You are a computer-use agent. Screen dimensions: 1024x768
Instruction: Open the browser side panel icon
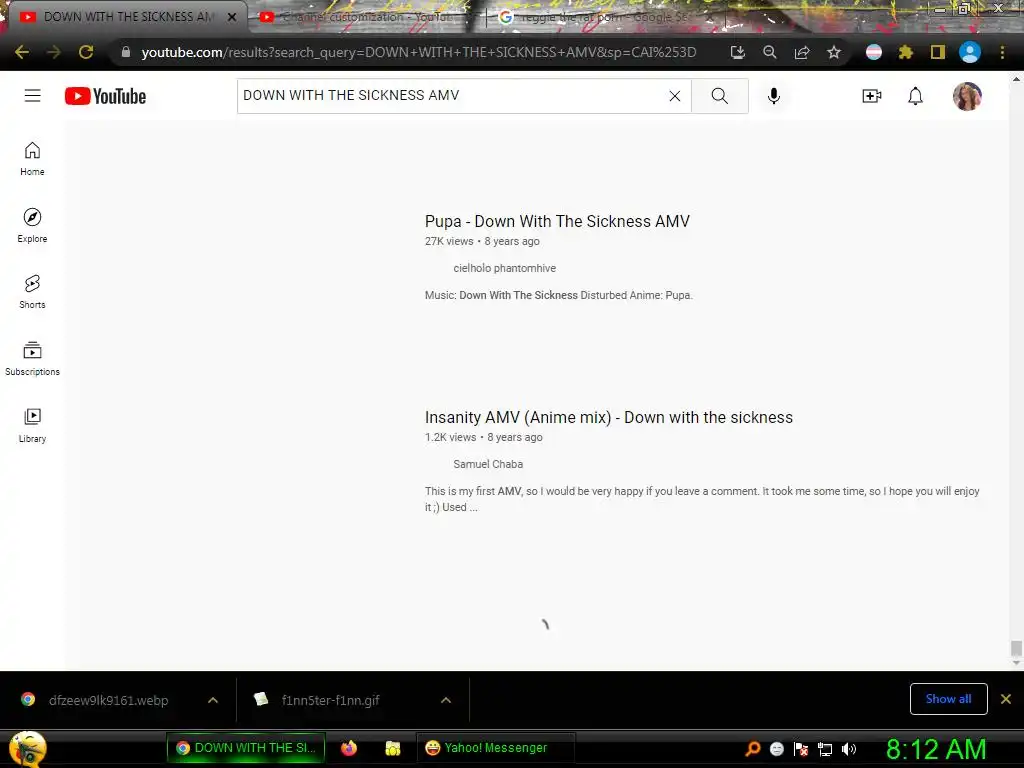tap(937, 52)
